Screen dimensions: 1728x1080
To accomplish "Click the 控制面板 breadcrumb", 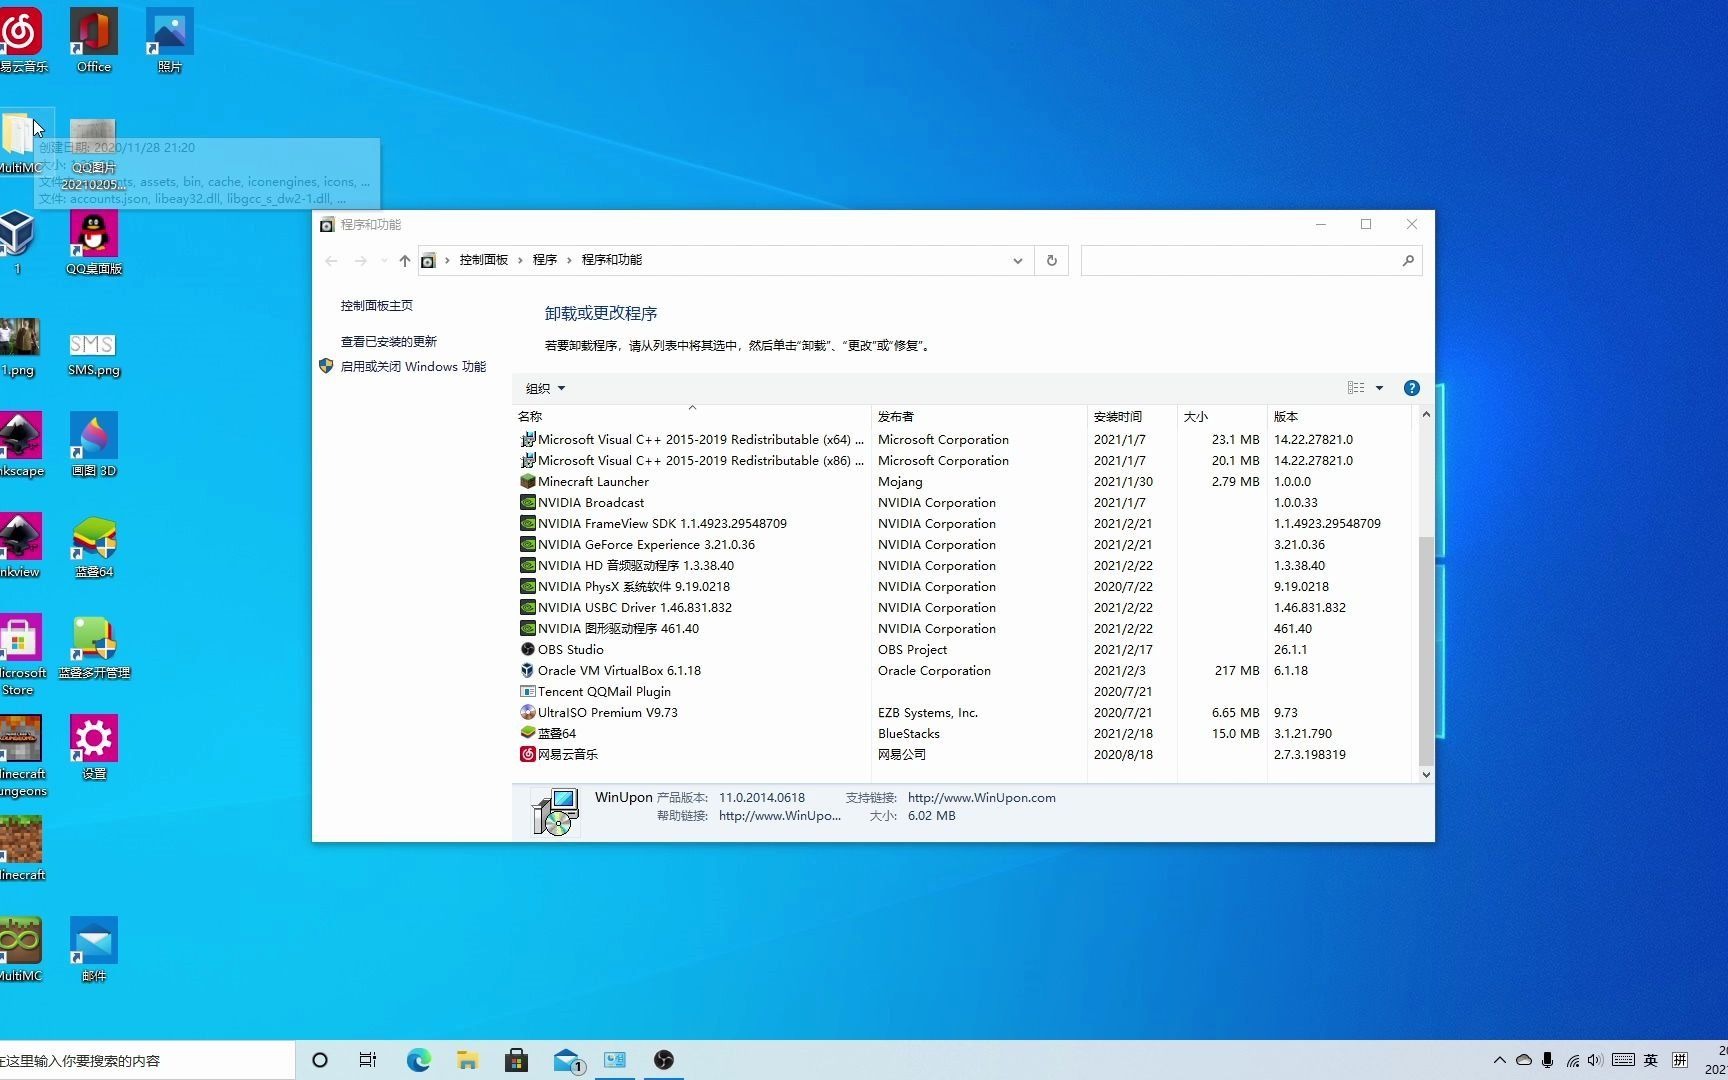I will 484,260.
